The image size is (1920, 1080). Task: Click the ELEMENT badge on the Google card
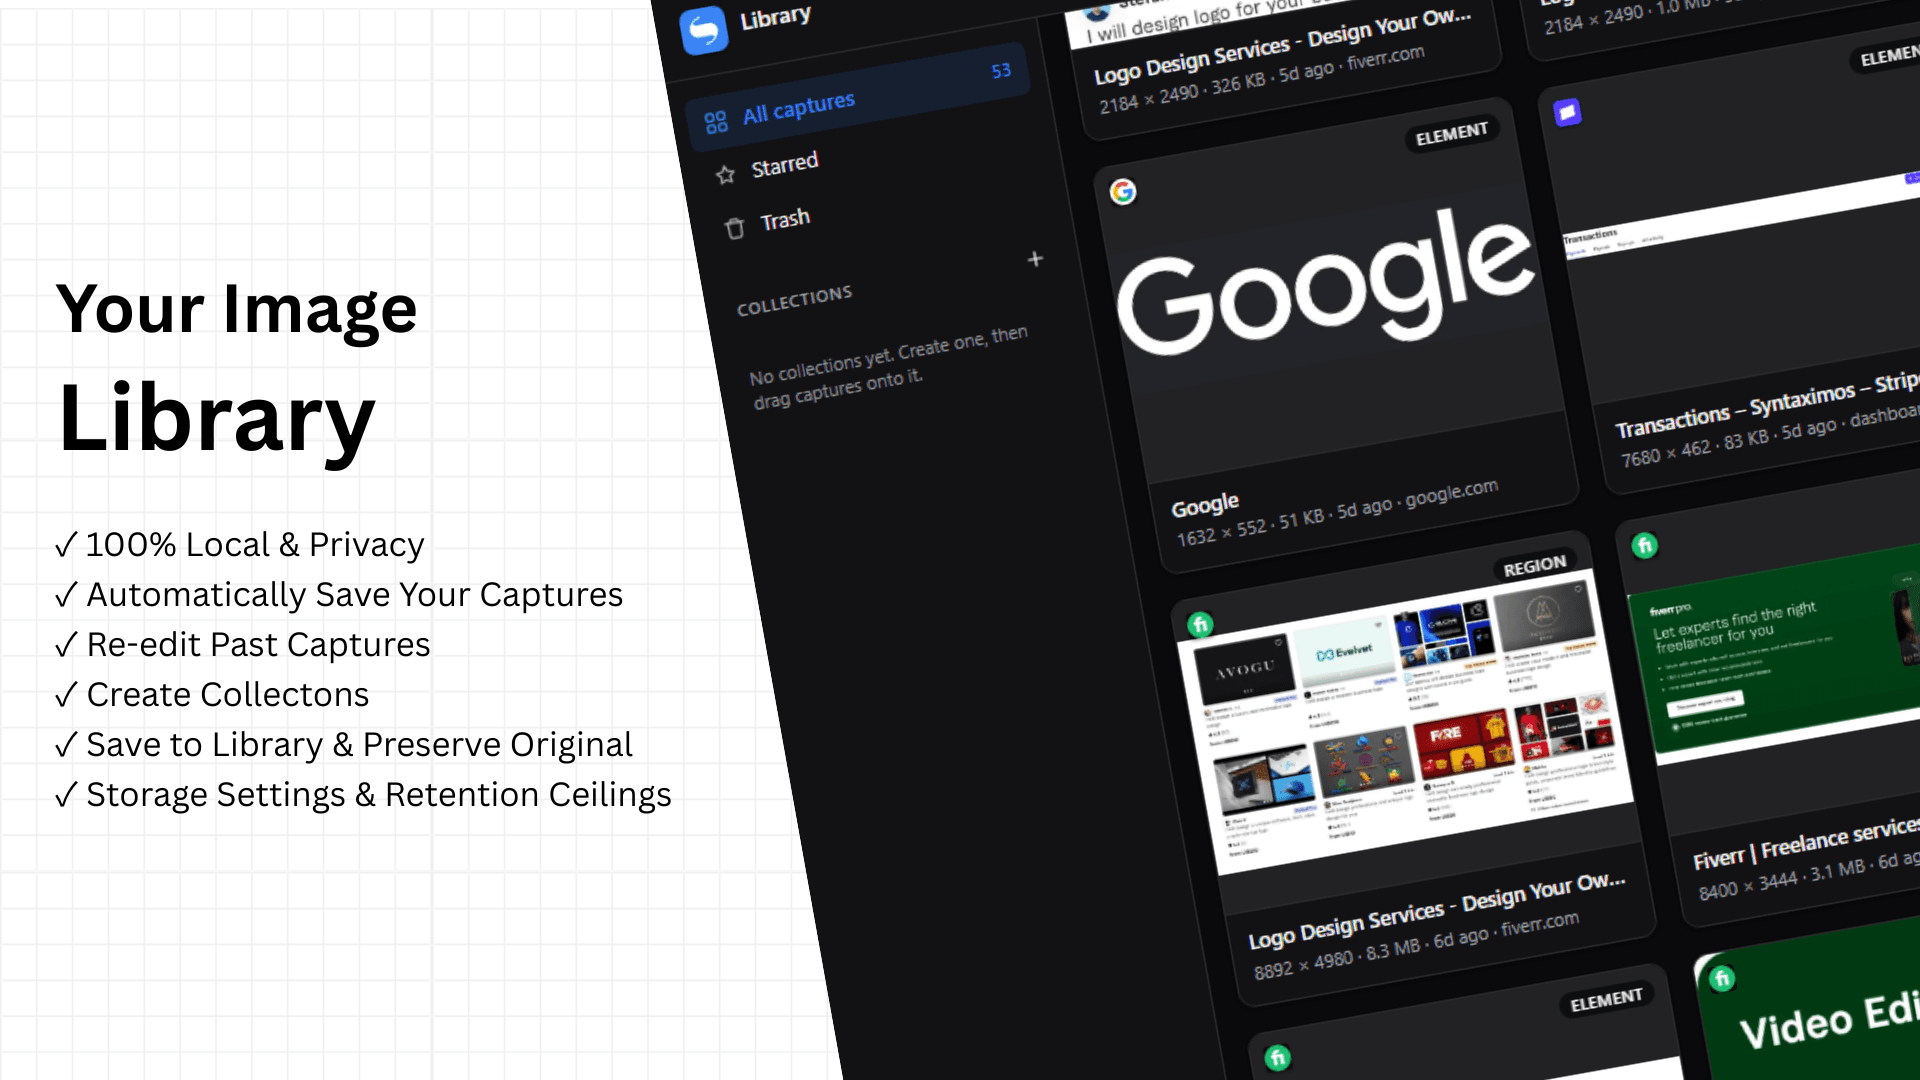(1452, 133)
